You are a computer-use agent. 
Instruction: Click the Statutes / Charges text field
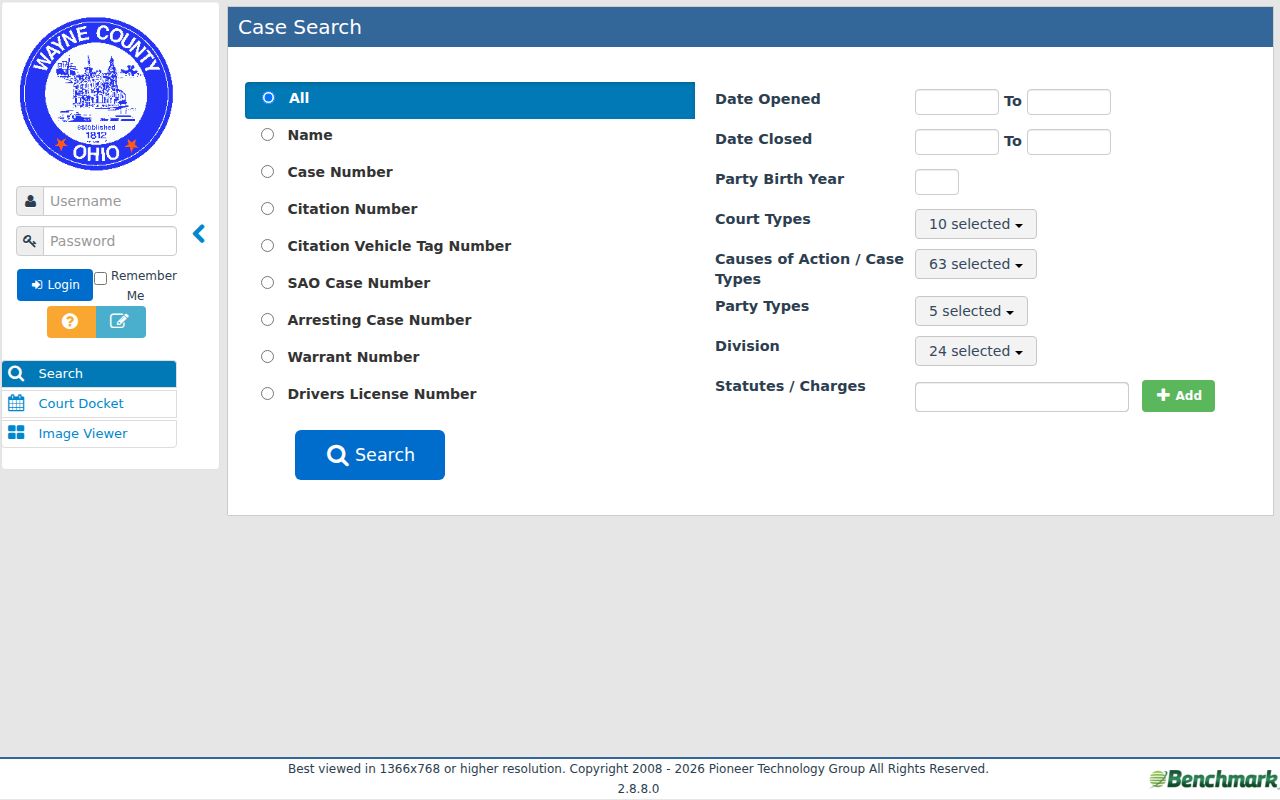point(1022,397)
